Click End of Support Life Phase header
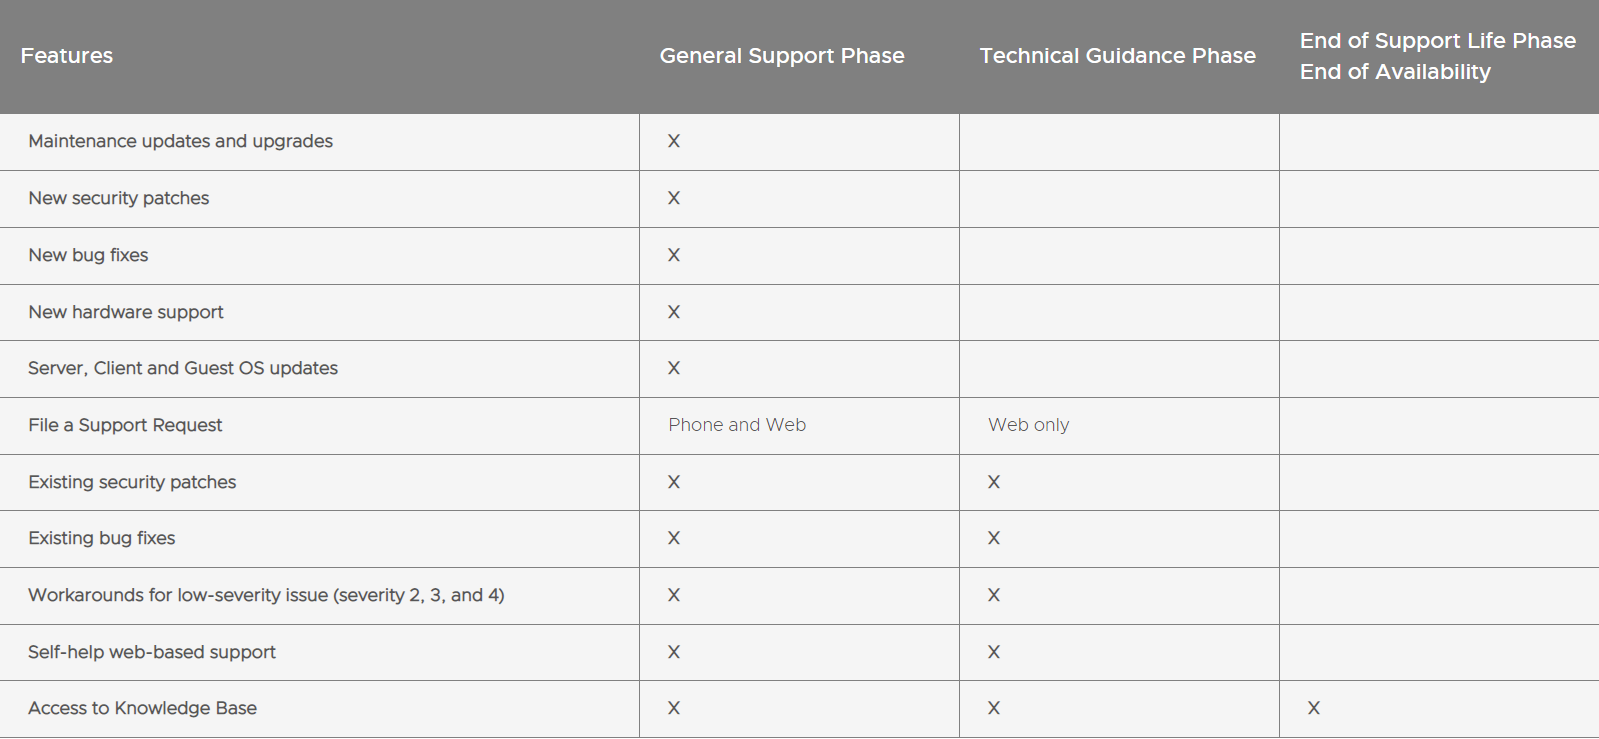 (1438, 41)
